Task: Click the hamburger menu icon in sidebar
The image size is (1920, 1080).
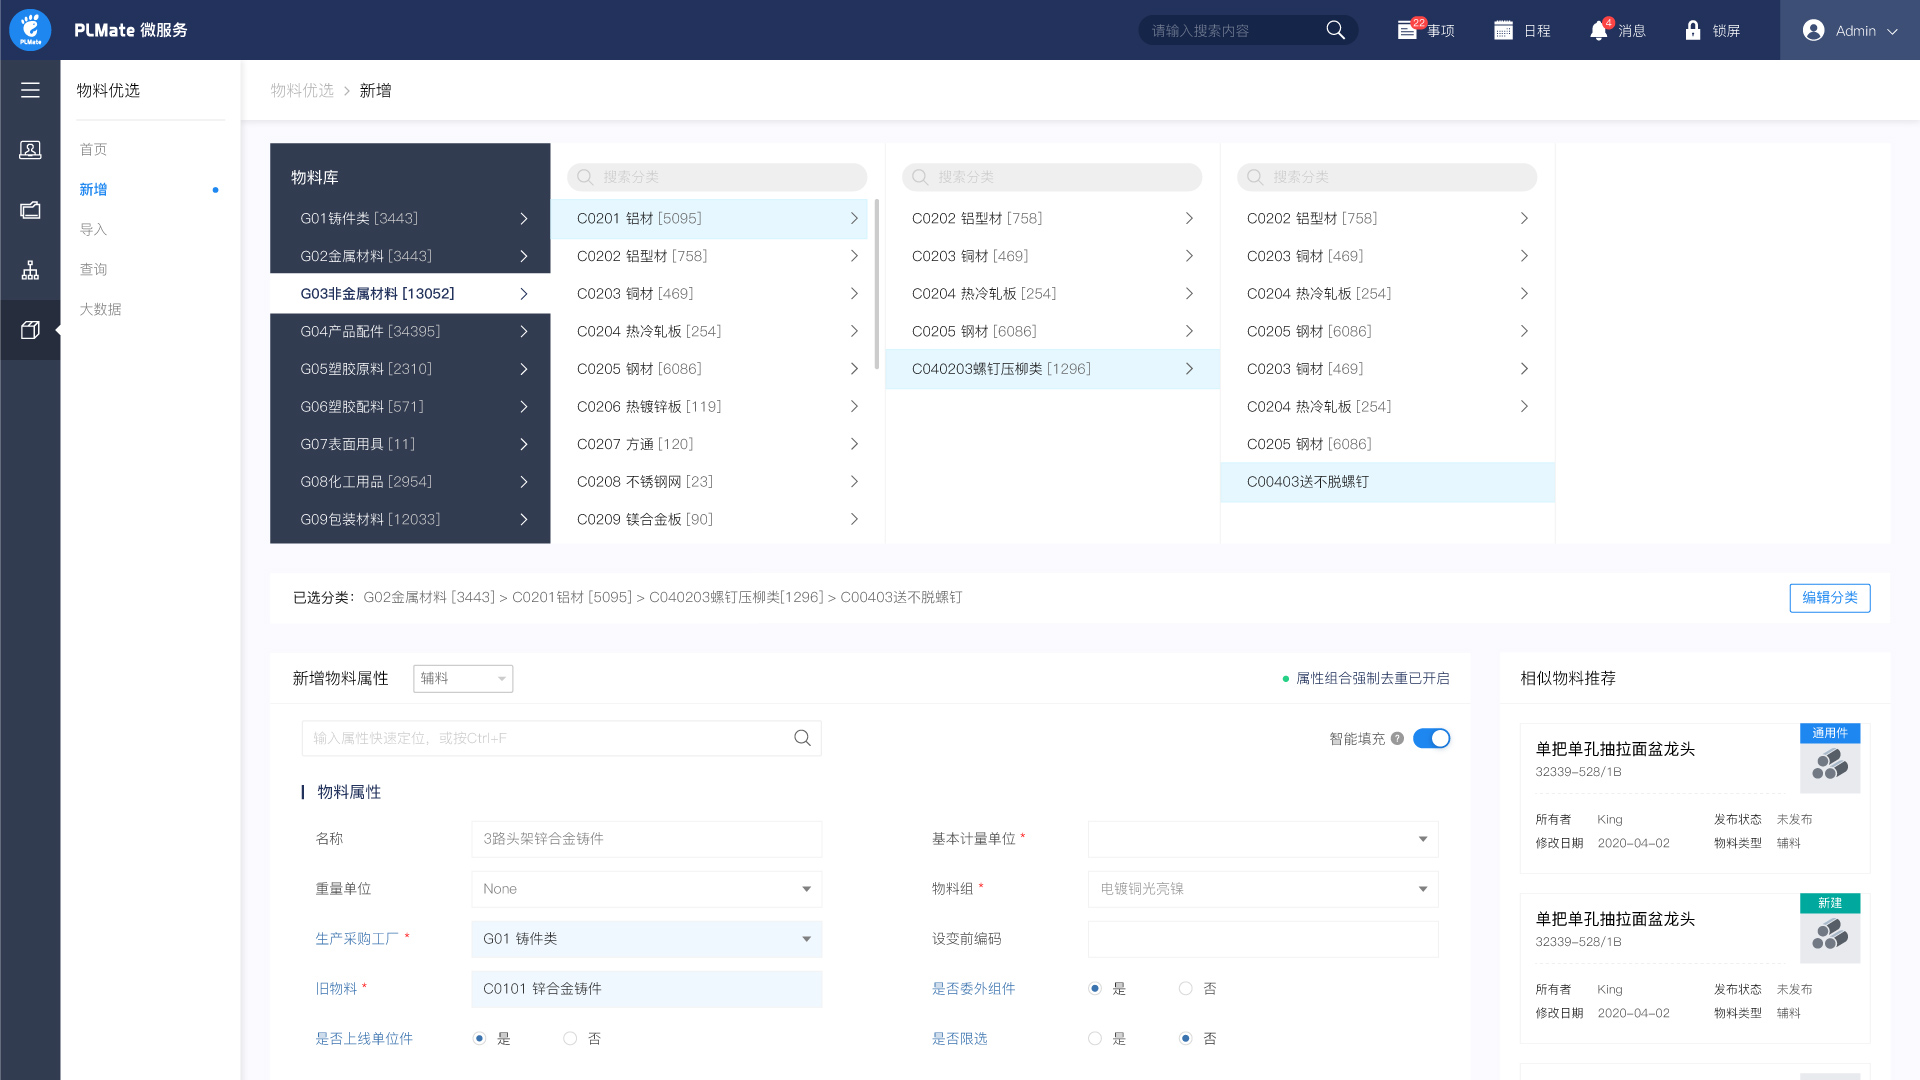Action: click(30, 90)
